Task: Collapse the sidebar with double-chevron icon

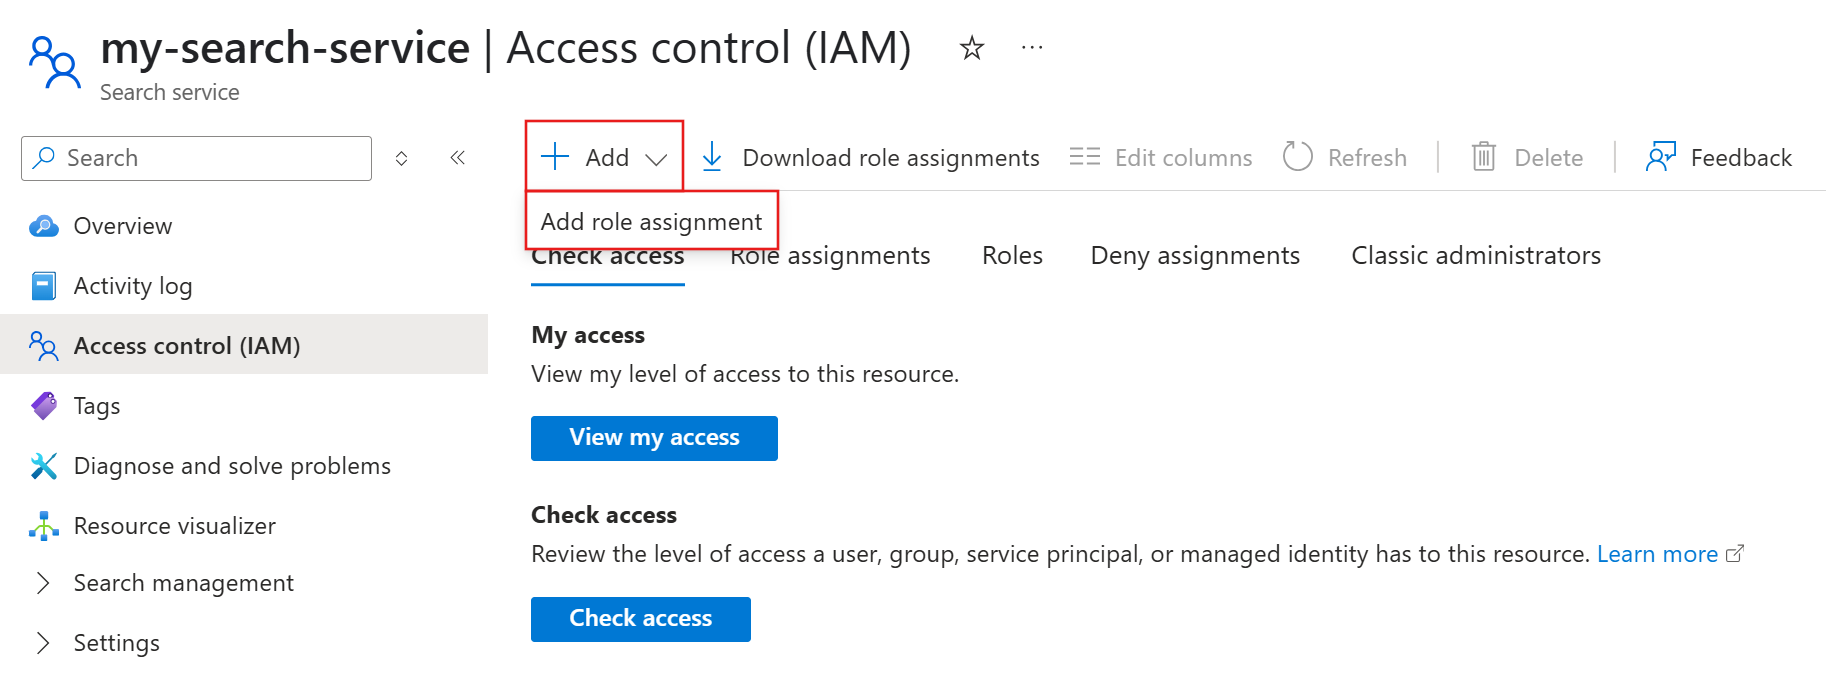Action: click(x=458, y=158)
